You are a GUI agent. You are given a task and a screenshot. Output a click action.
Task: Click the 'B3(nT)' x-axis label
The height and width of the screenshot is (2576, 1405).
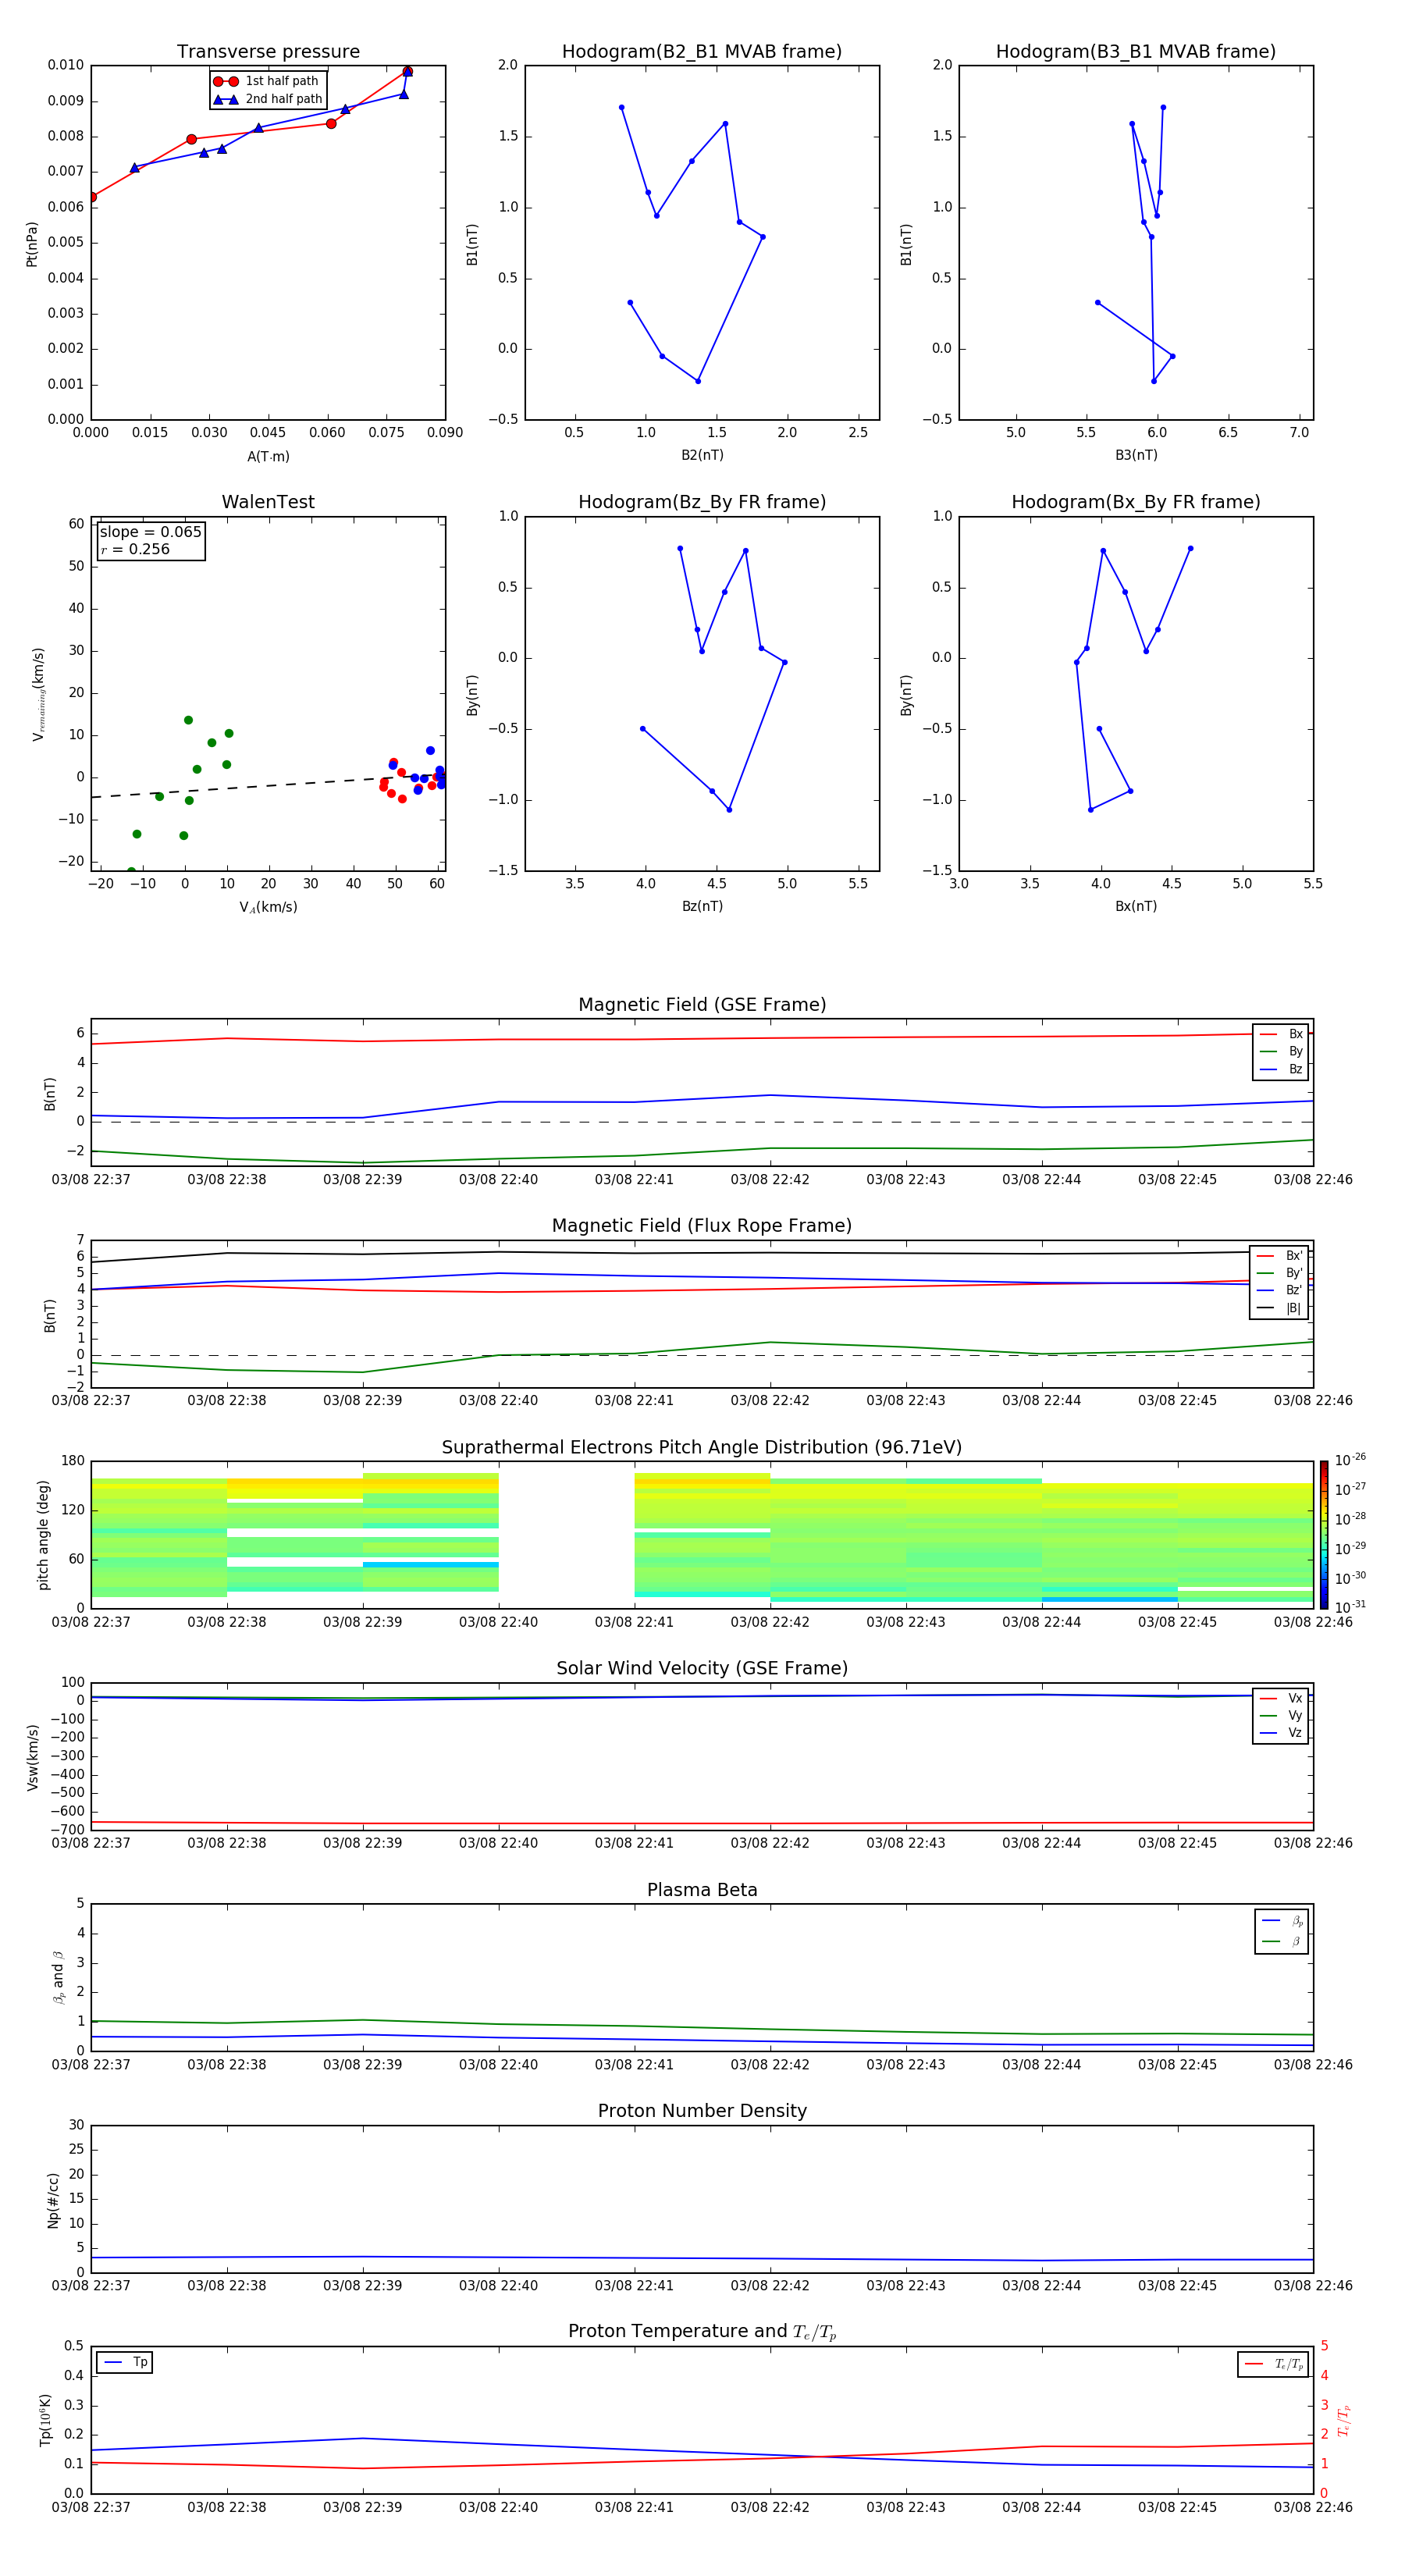pos(1136,455)
